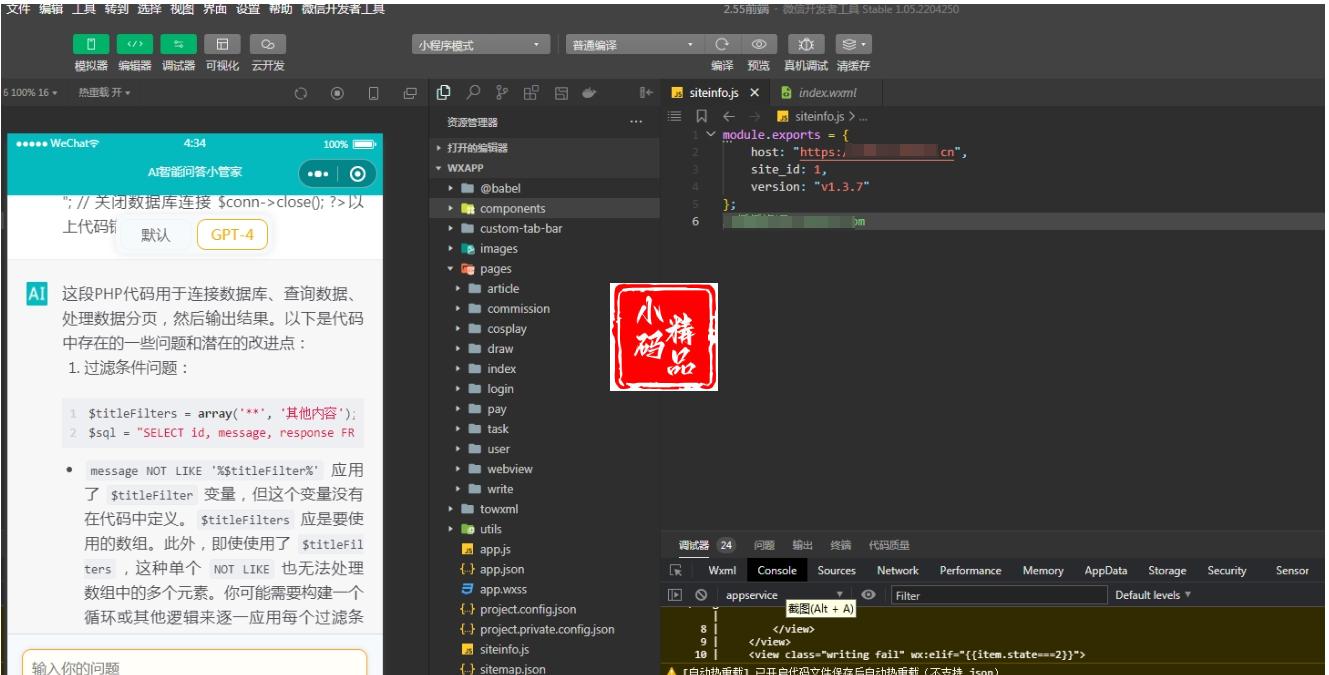Click the clear console icon
The width and height of the screenshot is (1329, 675).
(x=699, y=595)
